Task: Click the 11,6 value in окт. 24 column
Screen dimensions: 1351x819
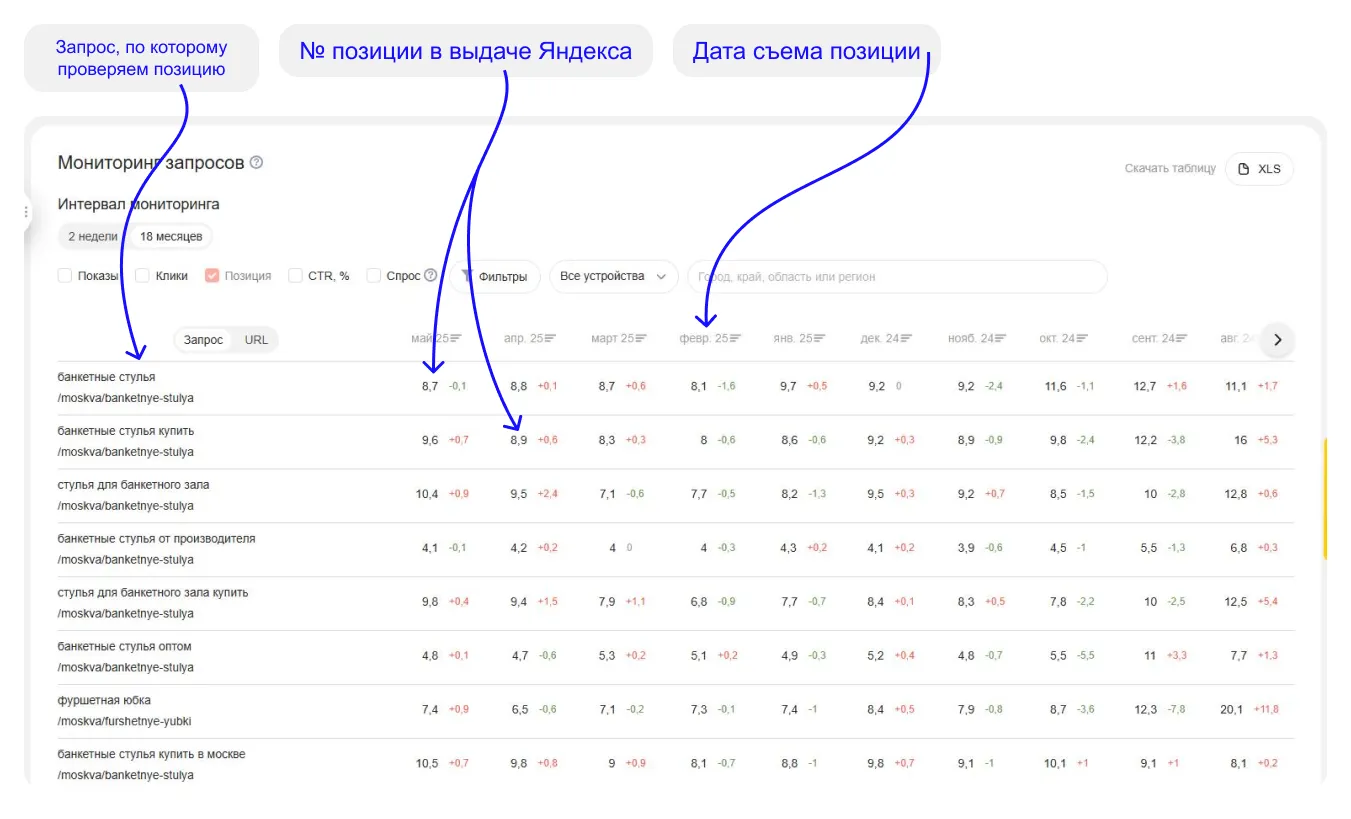Action: point(1056,386)
